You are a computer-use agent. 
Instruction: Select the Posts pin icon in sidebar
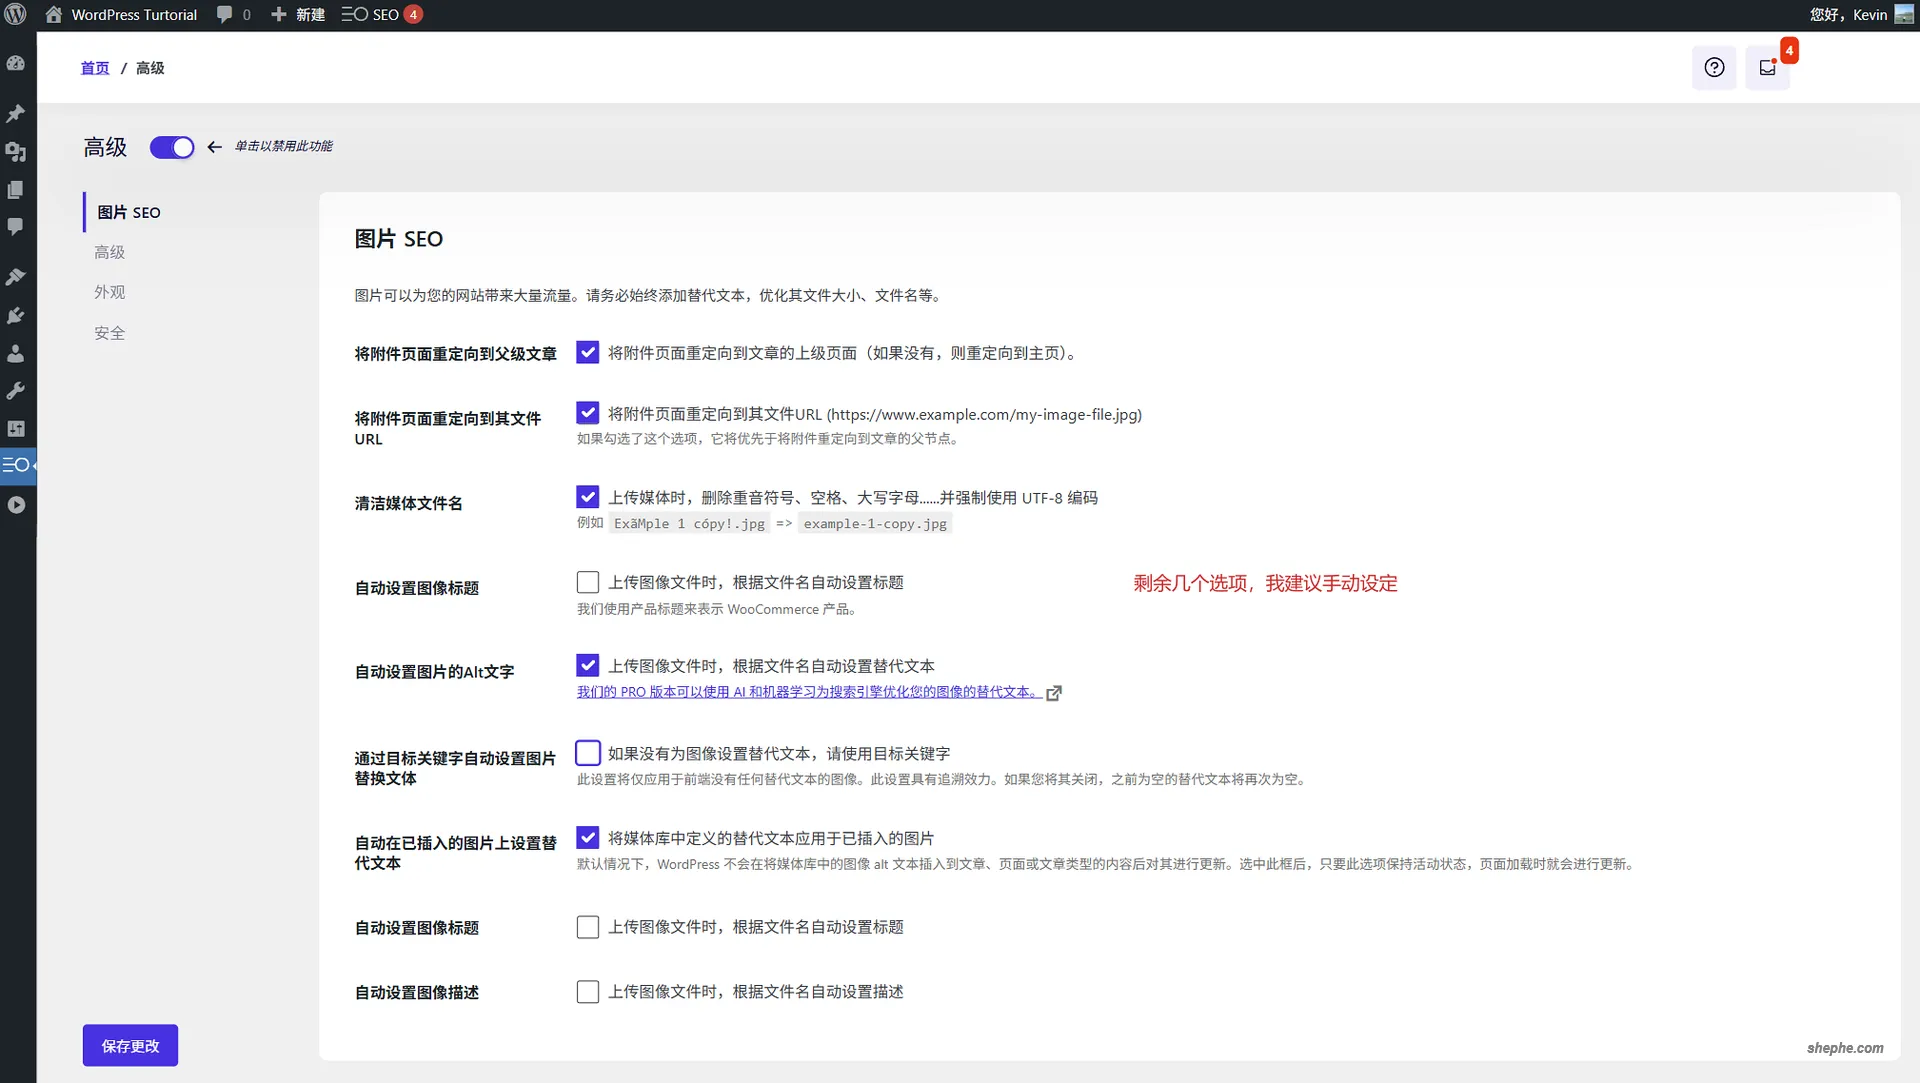(x=16, y=113)
